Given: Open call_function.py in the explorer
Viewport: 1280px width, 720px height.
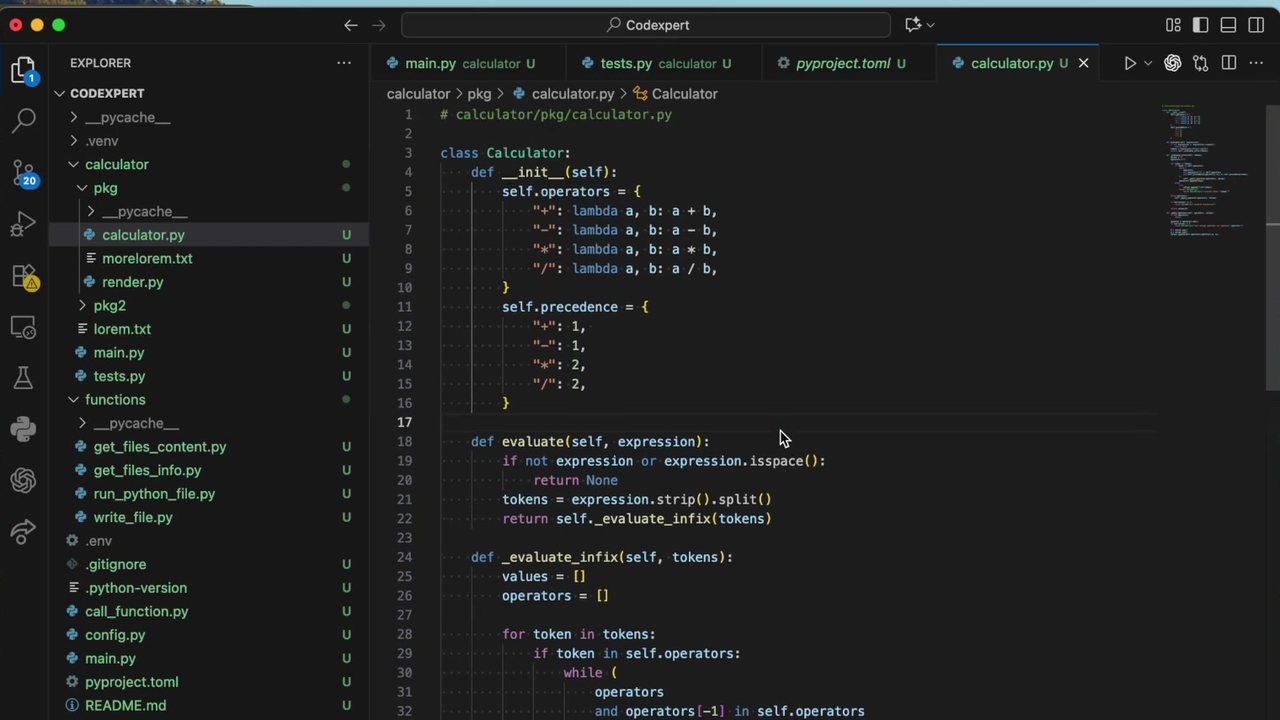Looking at the screenshot, I should pos(209,611).
